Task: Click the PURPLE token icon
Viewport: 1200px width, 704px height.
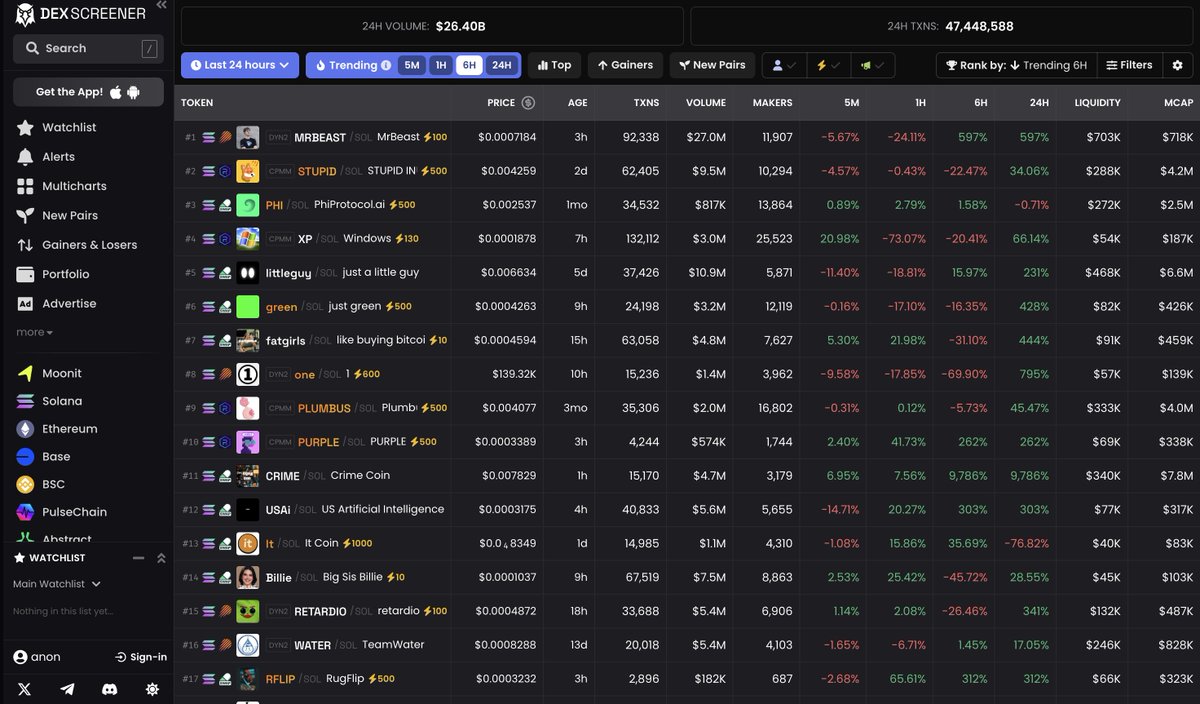Action: [248, 442]
